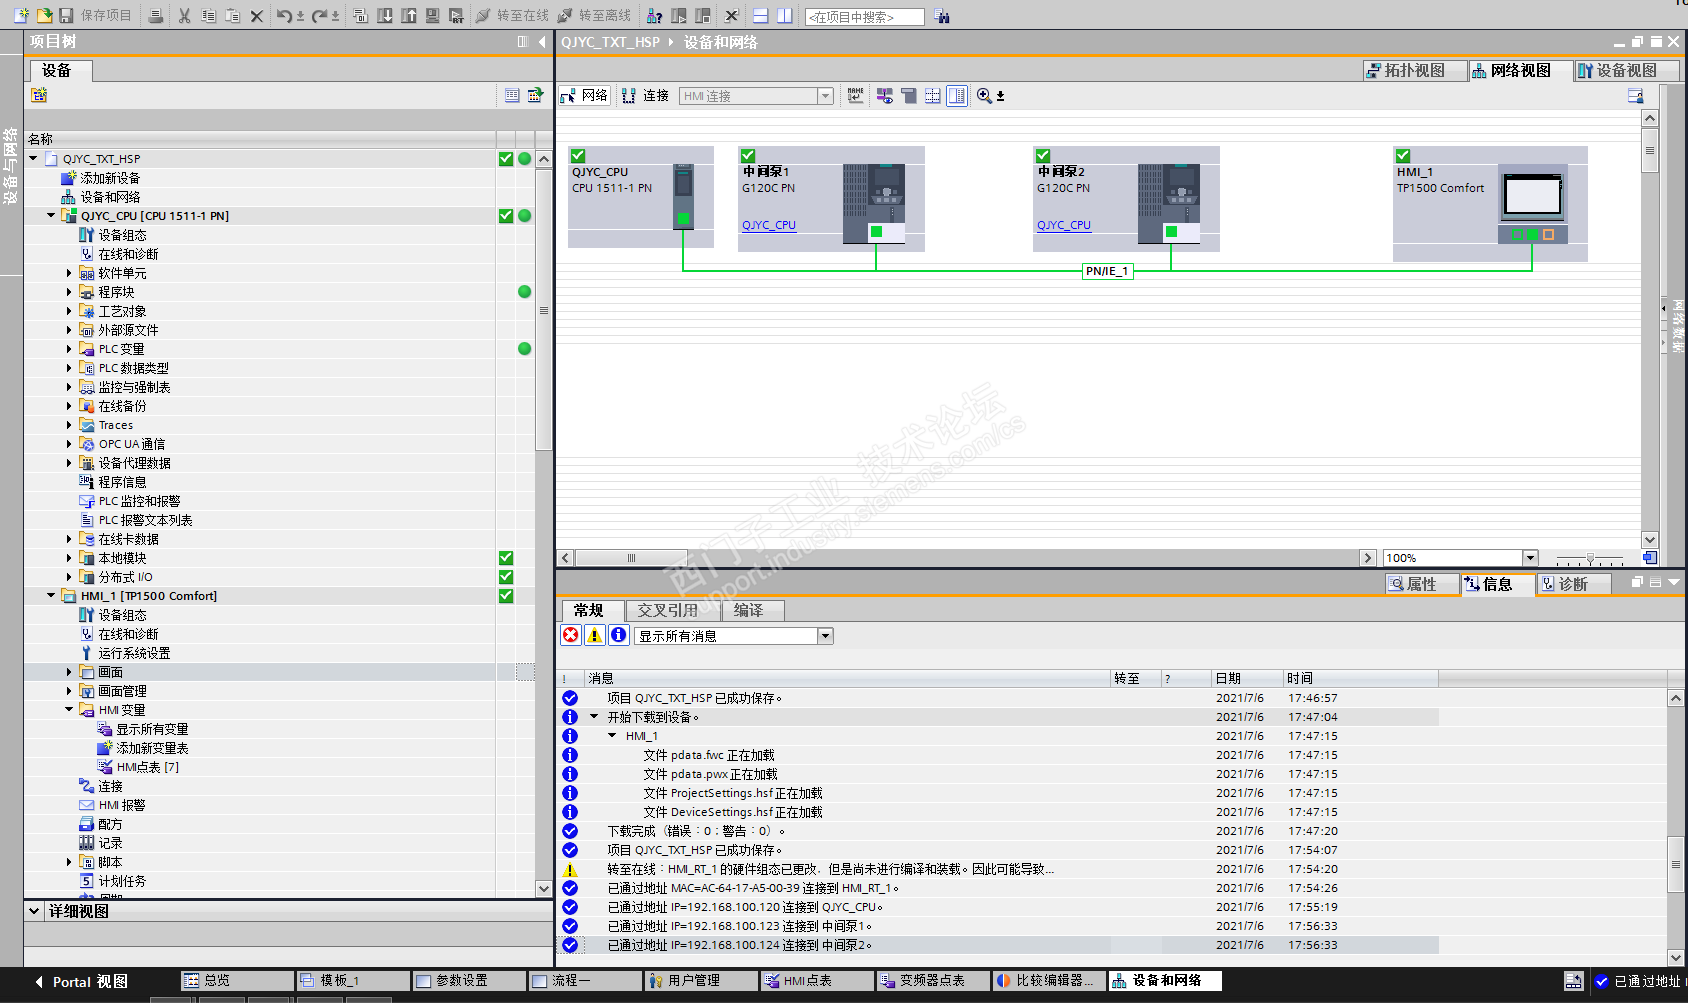The image size is (1688, 1003).
Task: Open the 100% zoom level dropdown
Action: pos(1530,558)
